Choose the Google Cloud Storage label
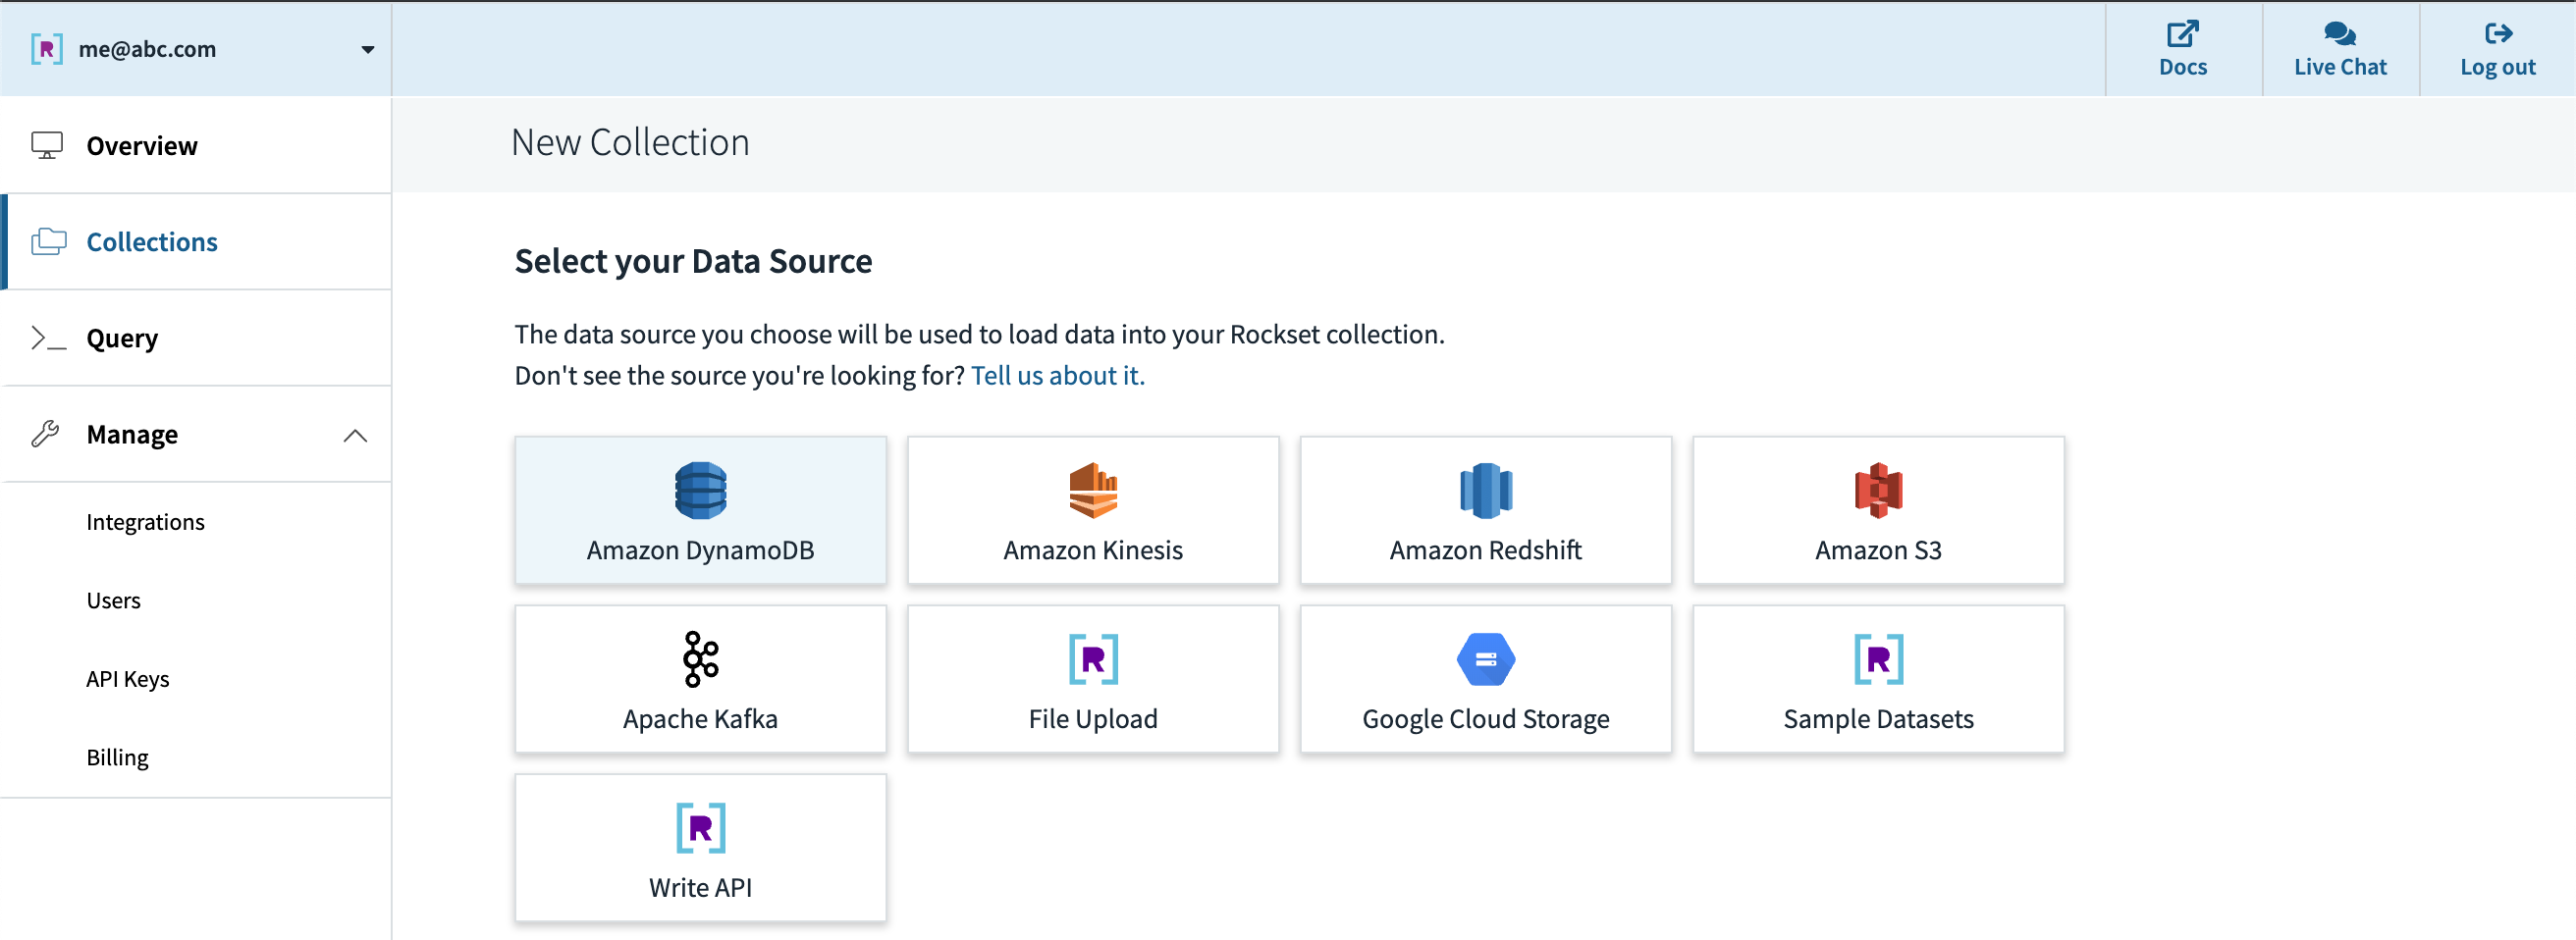This screenshot has width=2576, height=940. coord(1486,719)
